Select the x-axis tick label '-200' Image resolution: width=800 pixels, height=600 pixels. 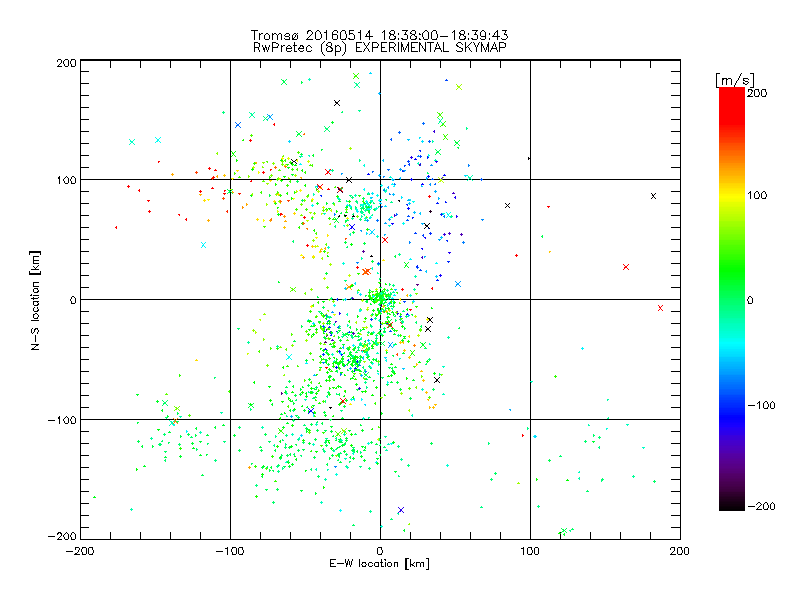80,551
